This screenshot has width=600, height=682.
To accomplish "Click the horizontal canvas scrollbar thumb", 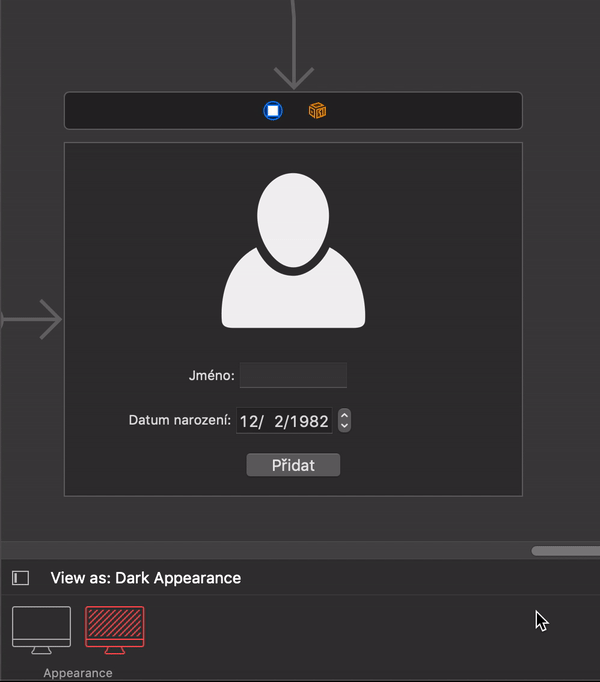I will click(566, 551).
